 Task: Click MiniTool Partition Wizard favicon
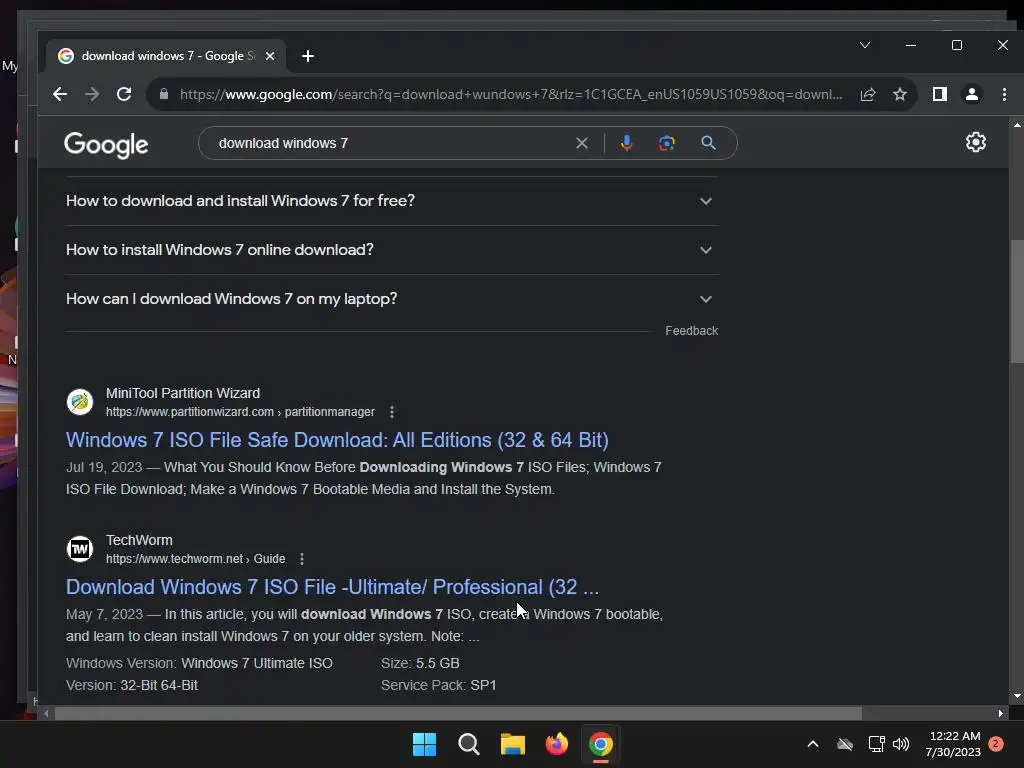click(x=80, y=402)
